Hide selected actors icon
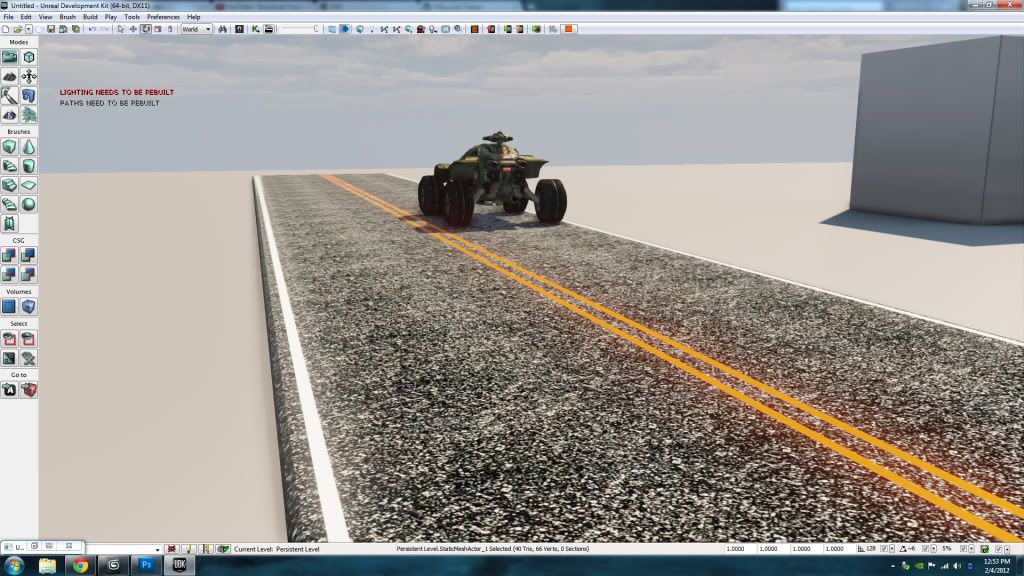The image size is (1024, 576). [29, 339]
